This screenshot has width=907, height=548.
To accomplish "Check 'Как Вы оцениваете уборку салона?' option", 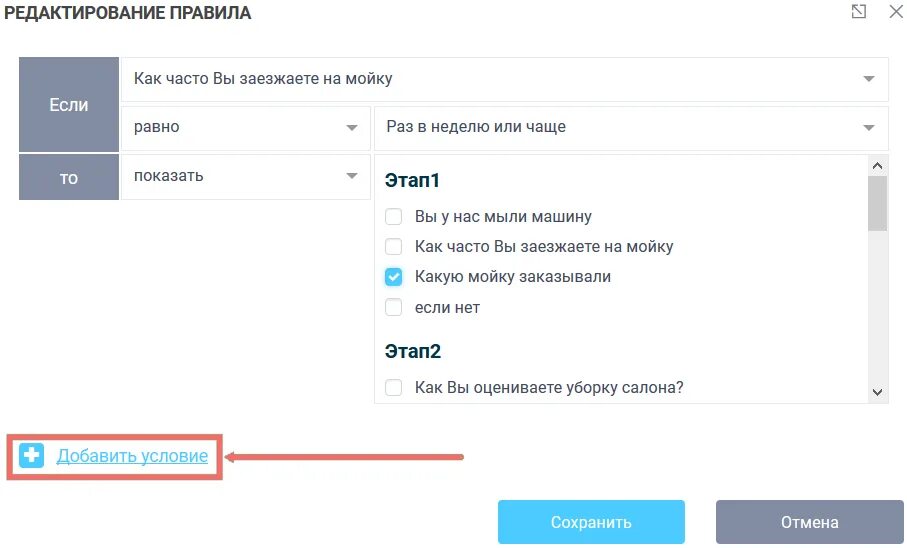I will pos(393,387).
